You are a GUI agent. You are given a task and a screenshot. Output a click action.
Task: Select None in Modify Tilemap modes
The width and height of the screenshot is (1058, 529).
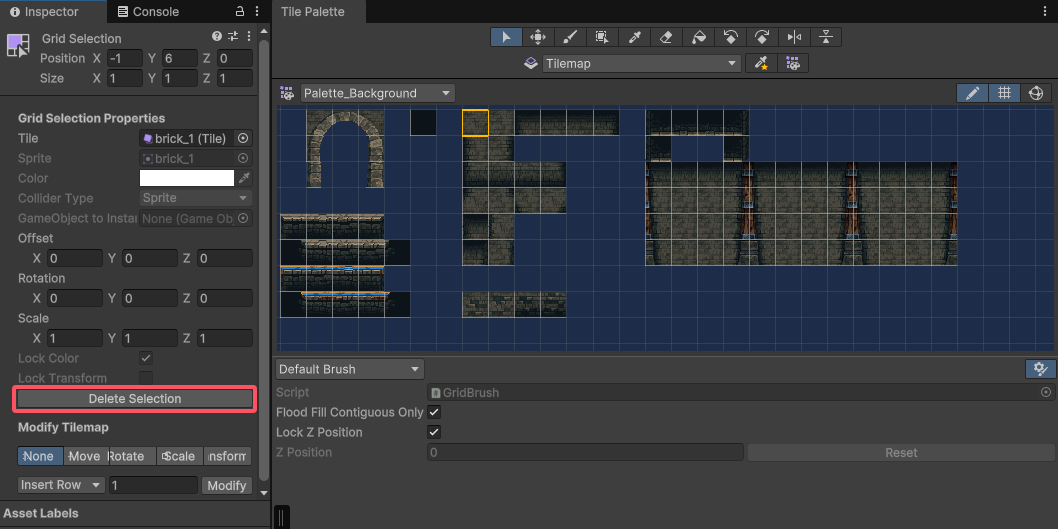click(40, 456)
